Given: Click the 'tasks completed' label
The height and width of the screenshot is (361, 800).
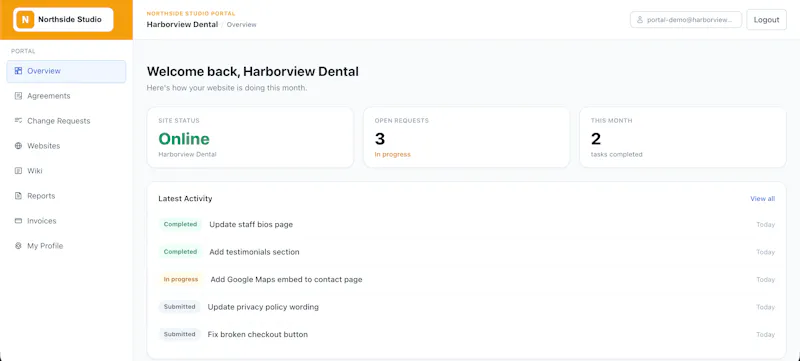Looking at the screenshot, I should point(616,154).
